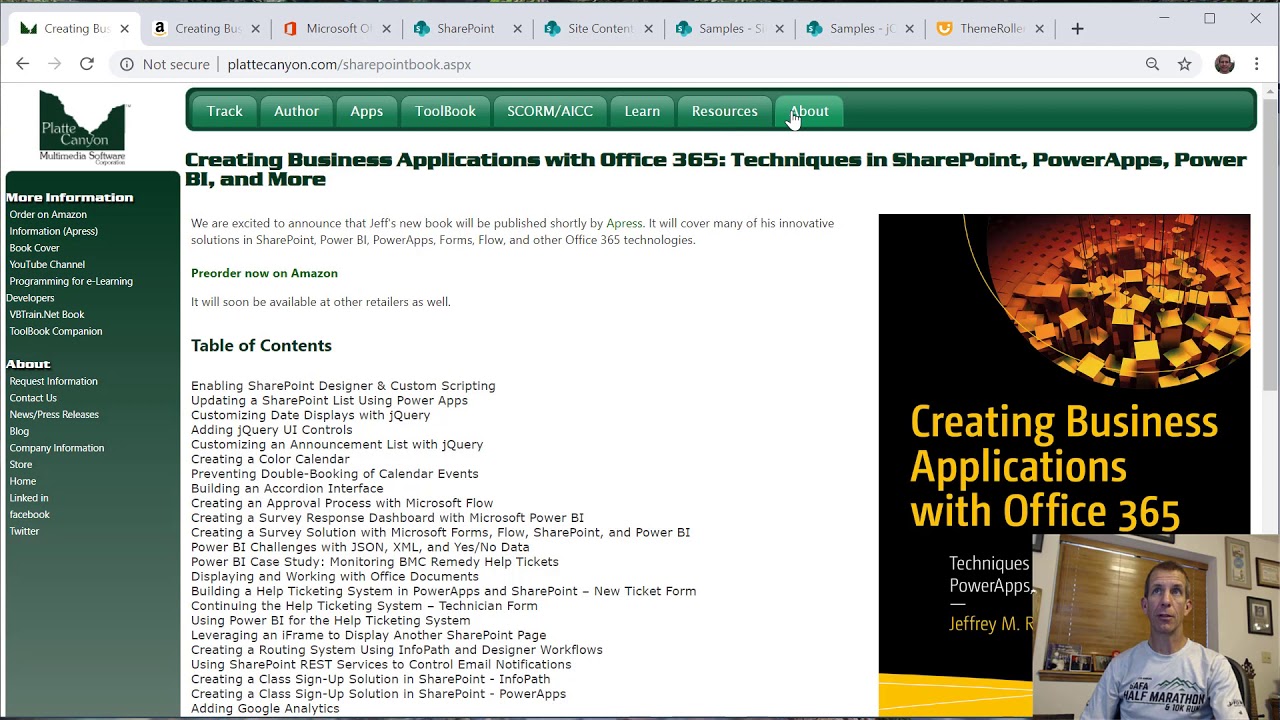Open the About menu in navigation bar

tap(809, 111)
